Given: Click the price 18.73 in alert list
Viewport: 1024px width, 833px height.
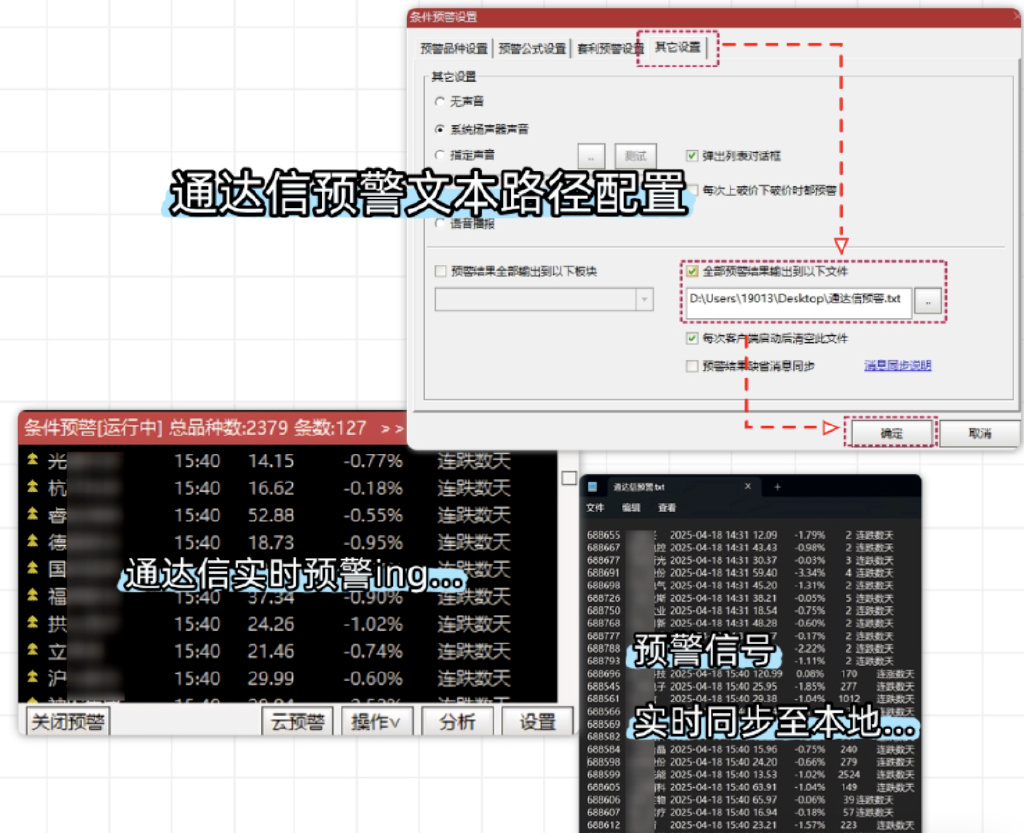Looking at the screenshot, I should click(x=271, y=542).
